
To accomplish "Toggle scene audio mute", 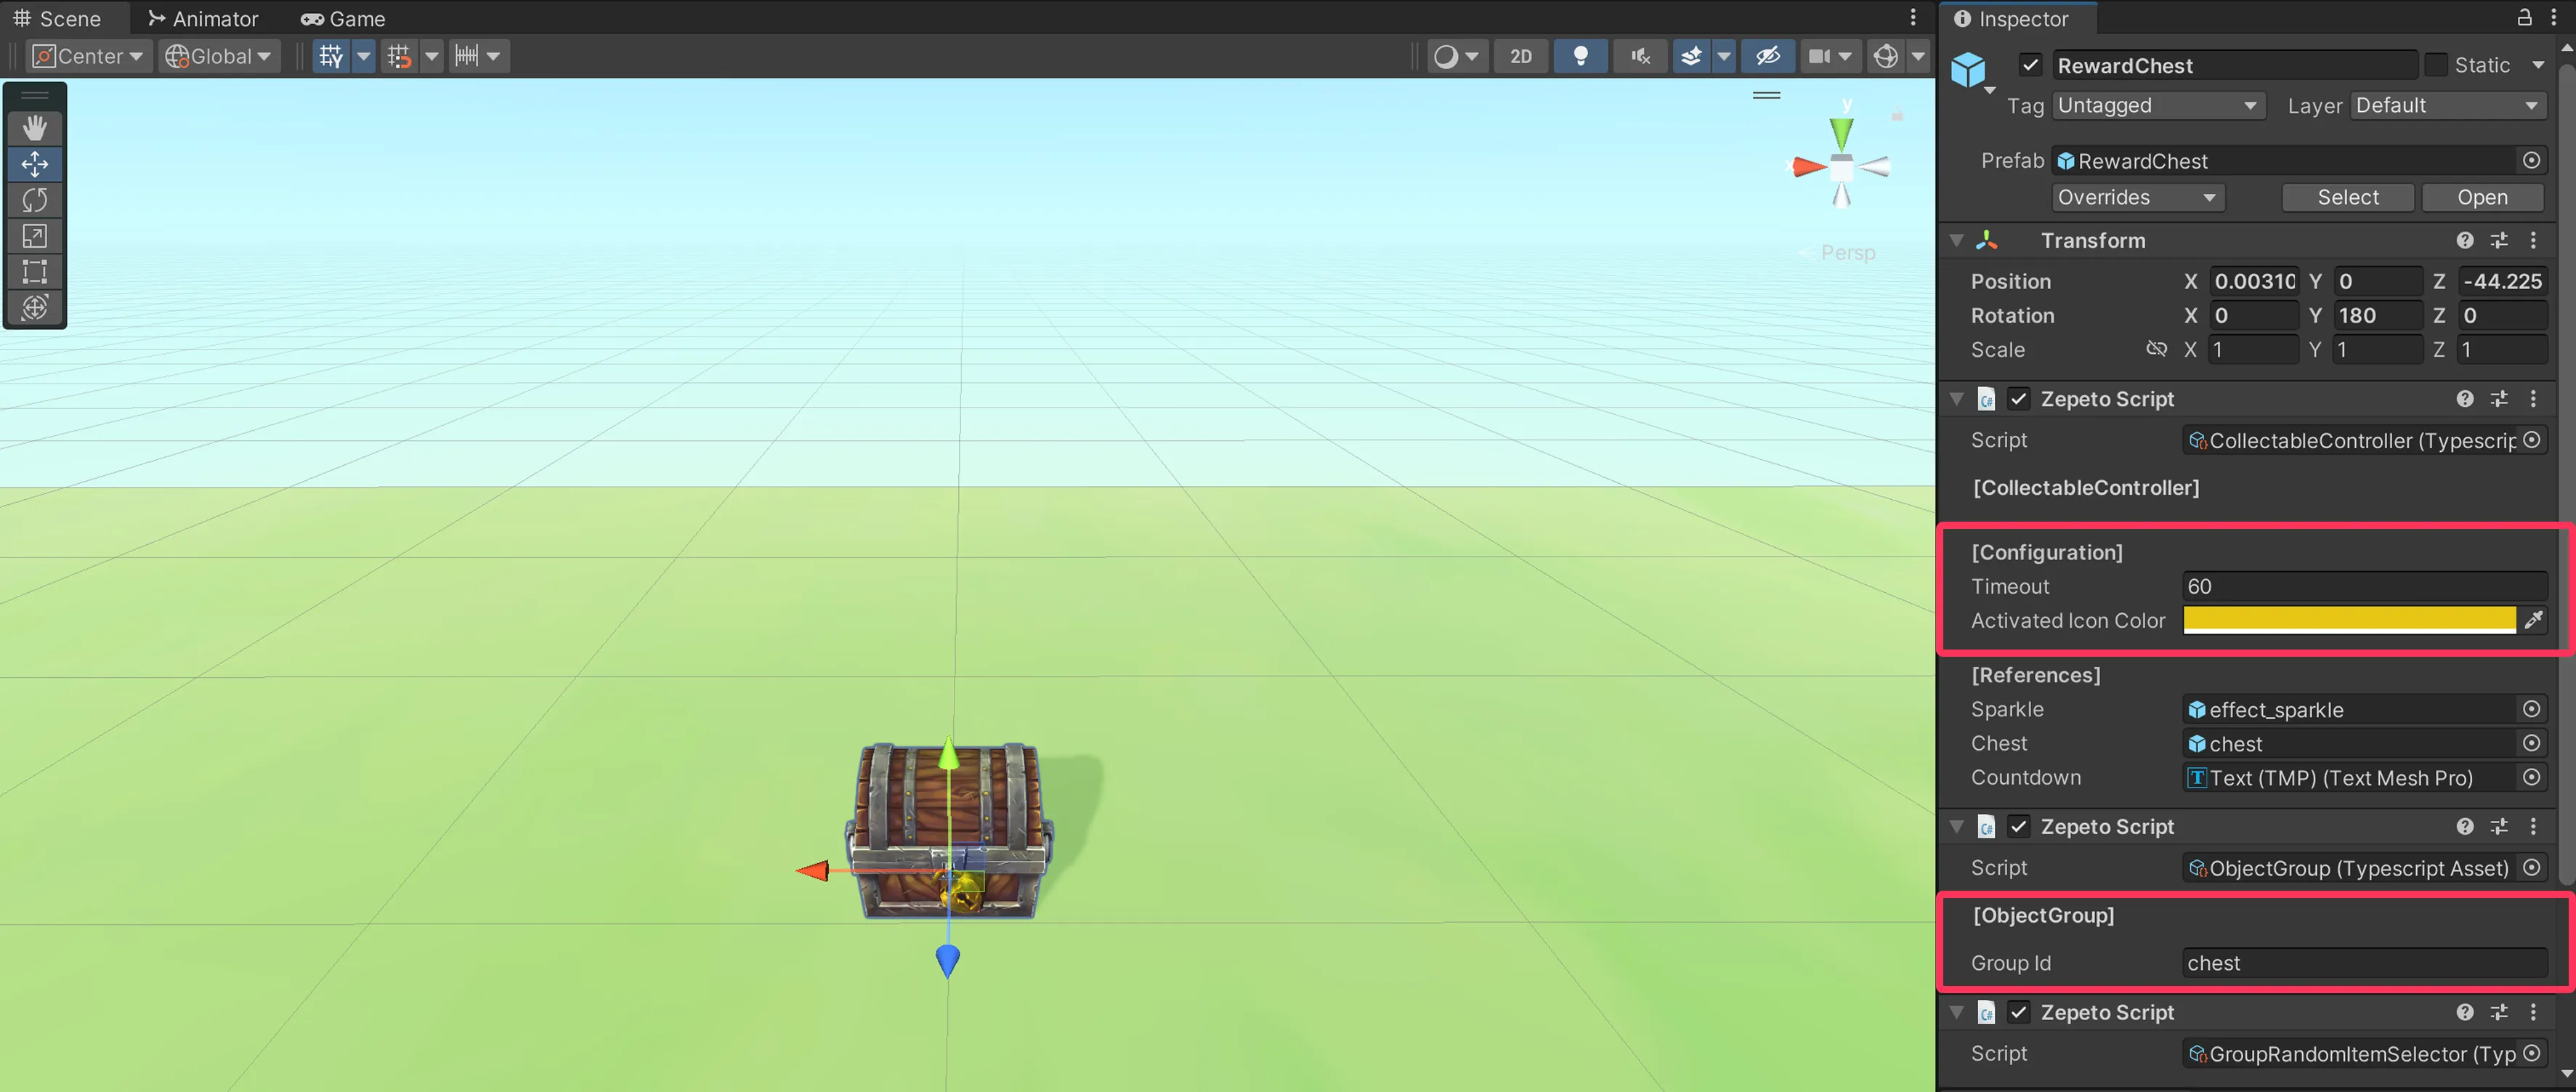I will coord(1641,56).
